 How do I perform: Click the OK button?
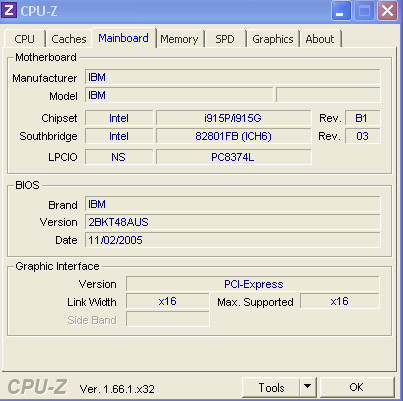tap(357, 387)
